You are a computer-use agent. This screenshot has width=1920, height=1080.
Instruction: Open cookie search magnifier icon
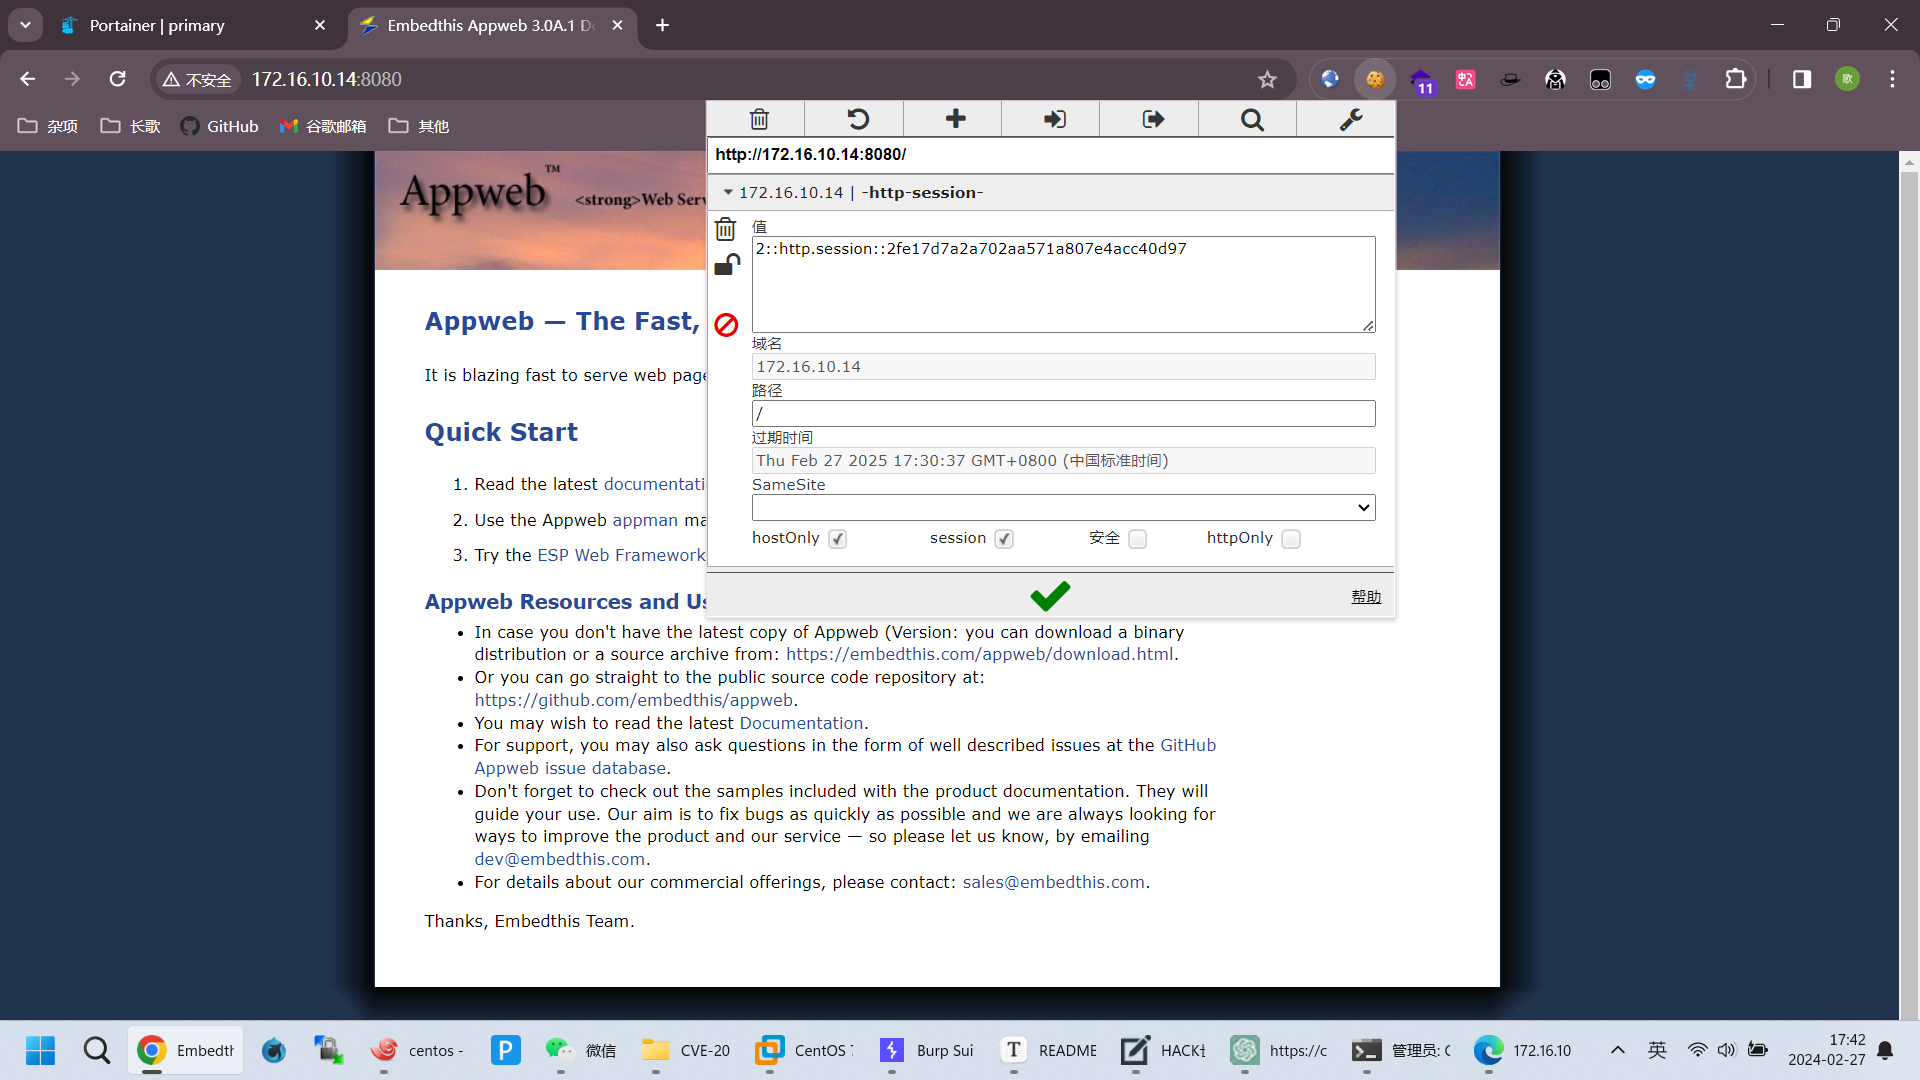coord(1251,119)
